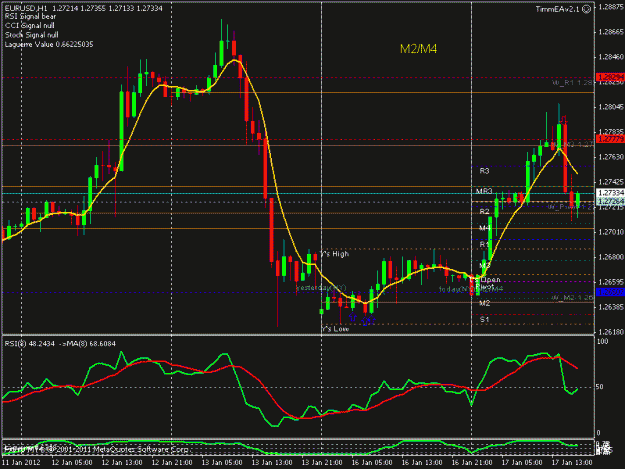Select the "Y's Low" label
This screenshot has width=625, height=469.
point(335,329)
